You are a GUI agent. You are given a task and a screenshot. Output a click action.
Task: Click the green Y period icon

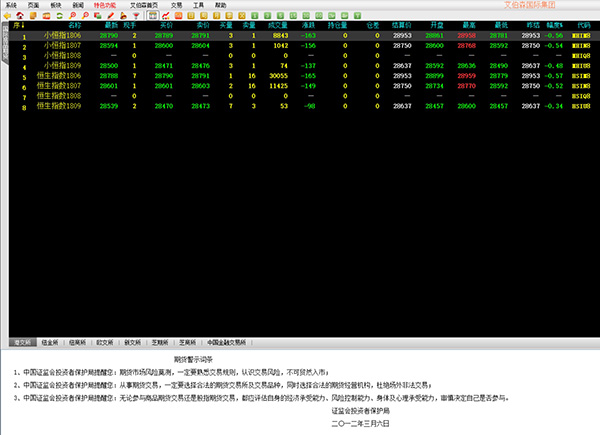(357, 16)
